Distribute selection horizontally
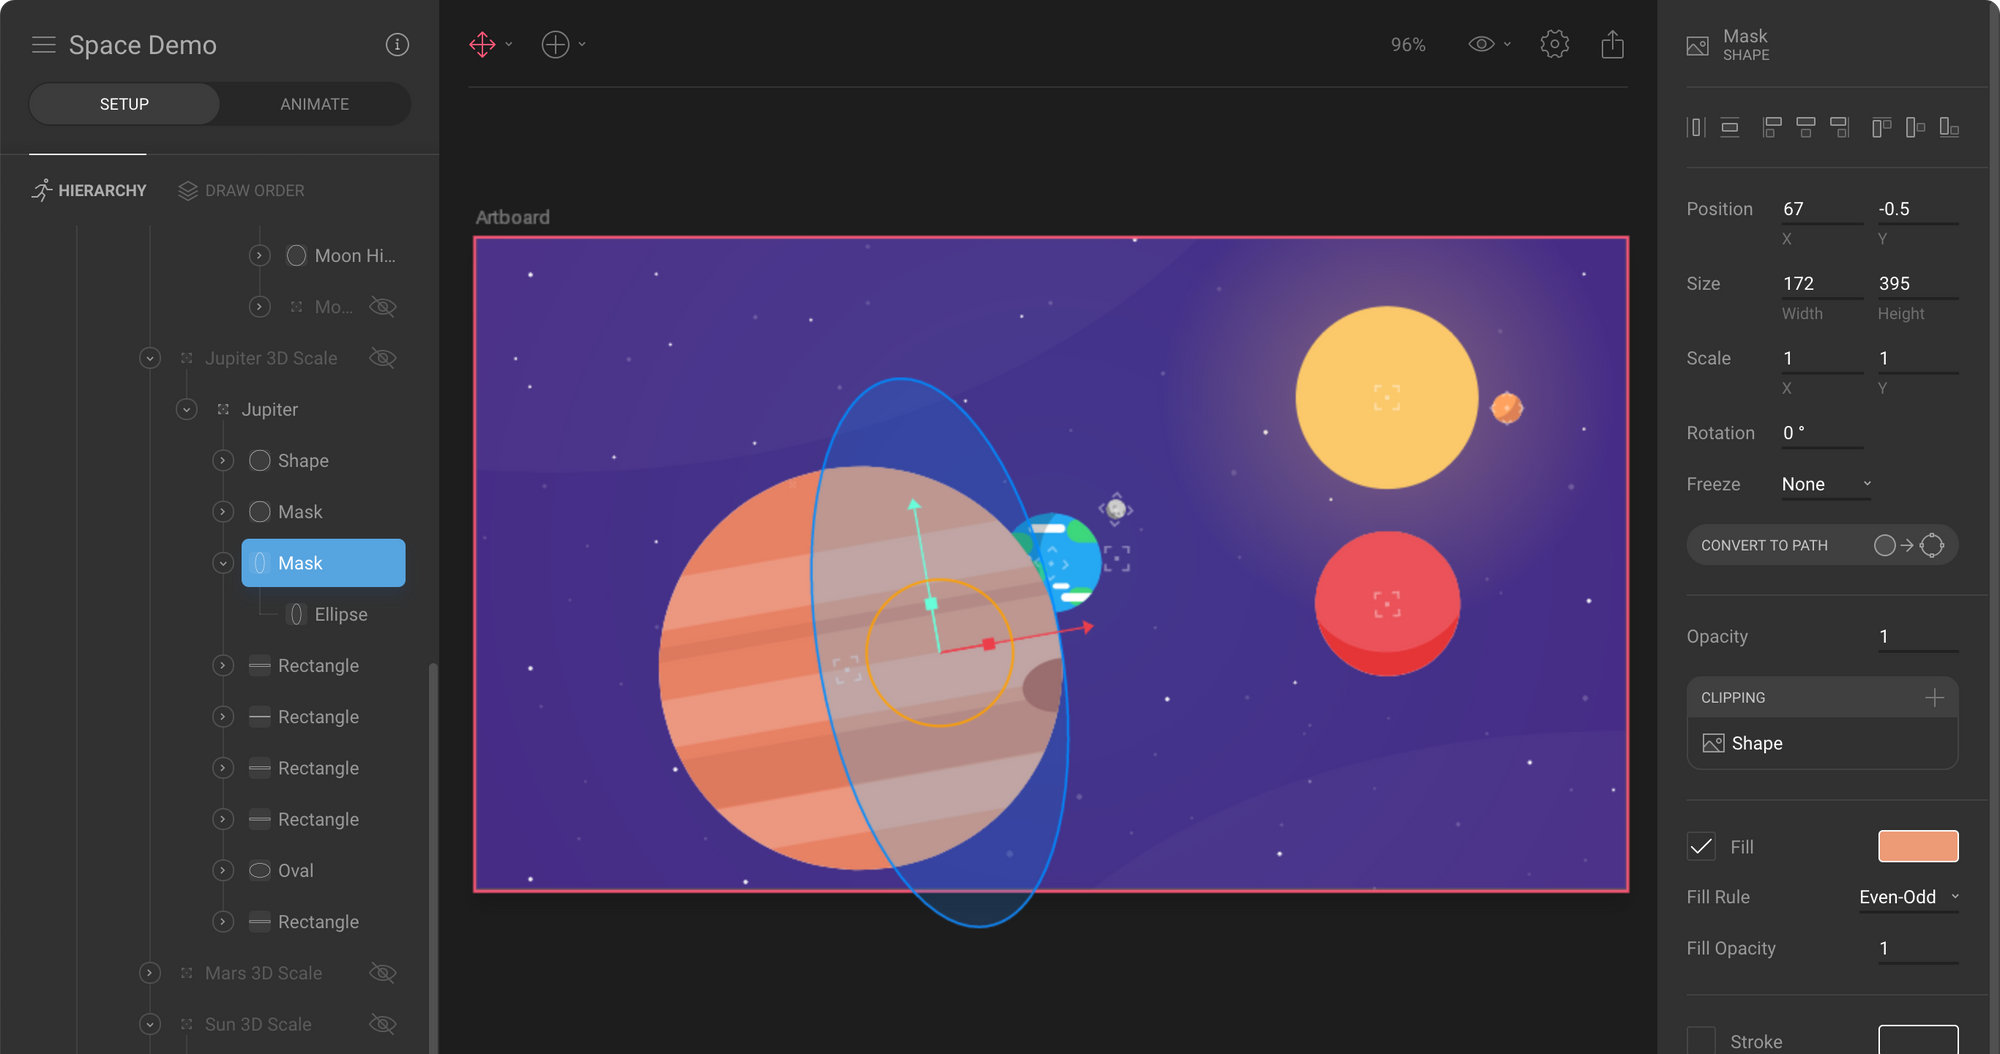This screenshot has height=1054, width=2000. 1696,127
